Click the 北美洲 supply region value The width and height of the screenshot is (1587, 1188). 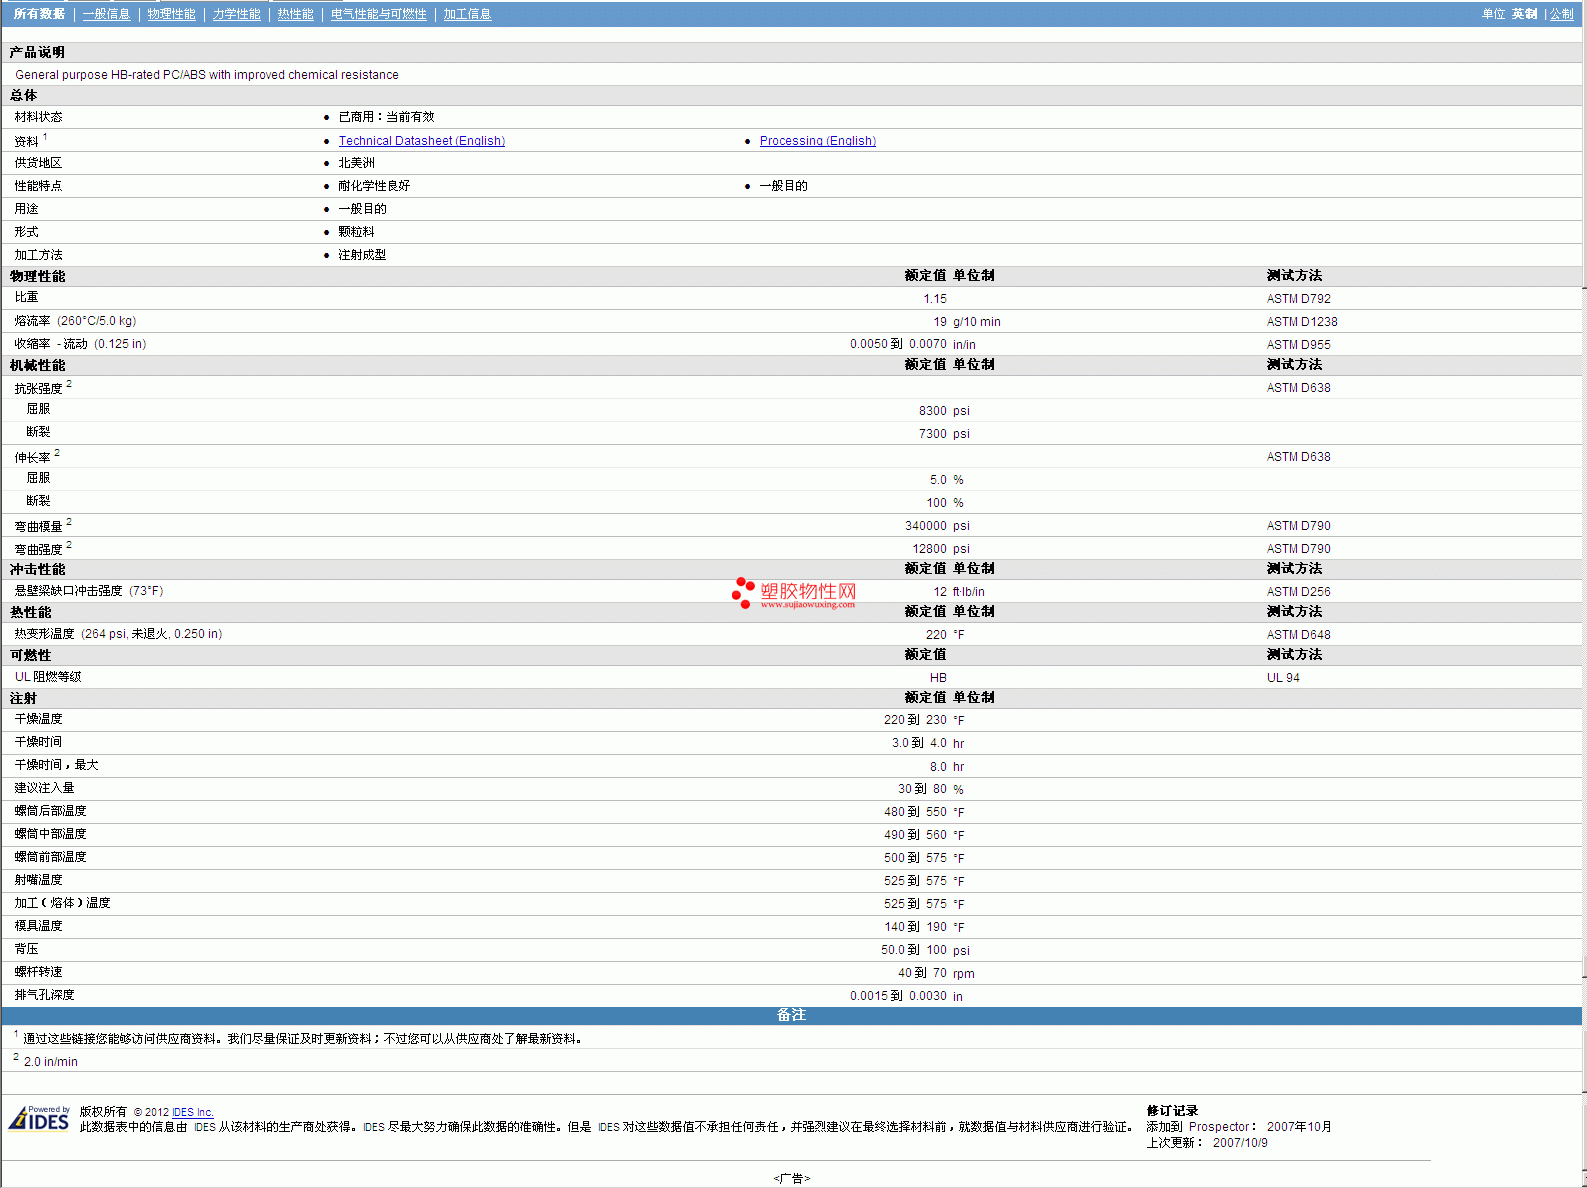click(x=356, y=163)
